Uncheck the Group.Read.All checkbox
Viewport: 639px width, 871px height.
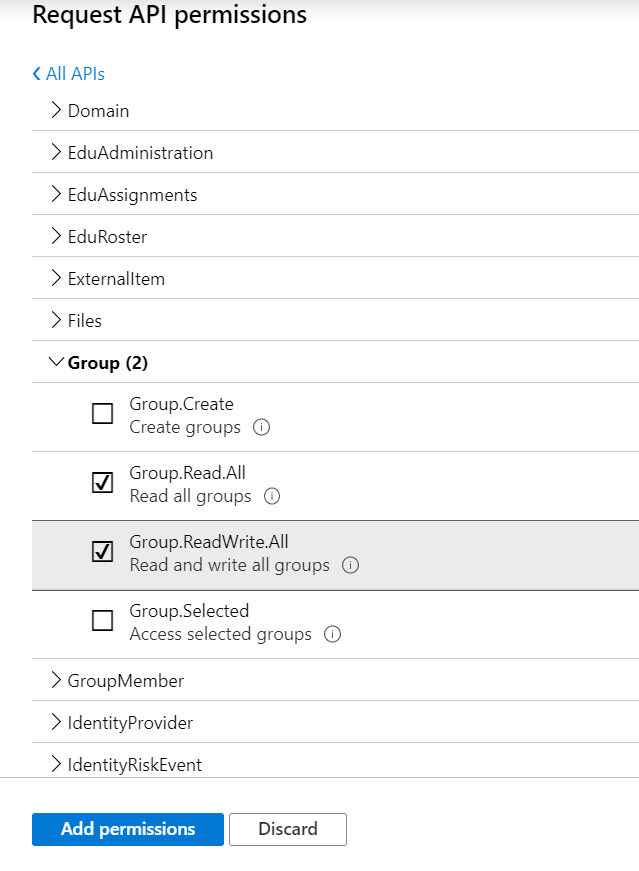[x=102, y=482]
